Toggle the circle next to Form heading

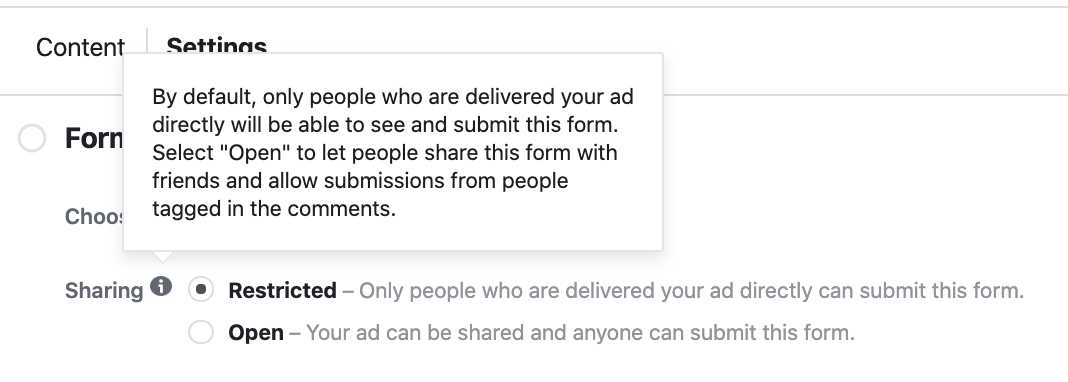[32, 138]
